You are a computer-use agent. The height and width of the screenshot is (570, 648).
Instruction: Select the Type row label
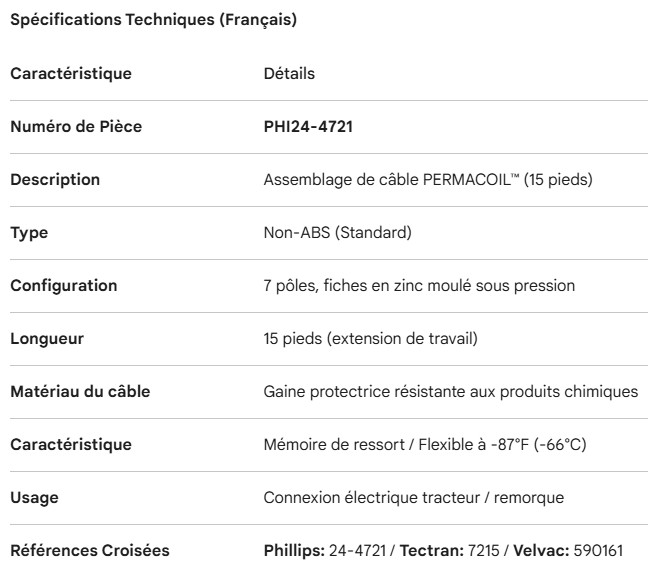click(x=29, y=233)
